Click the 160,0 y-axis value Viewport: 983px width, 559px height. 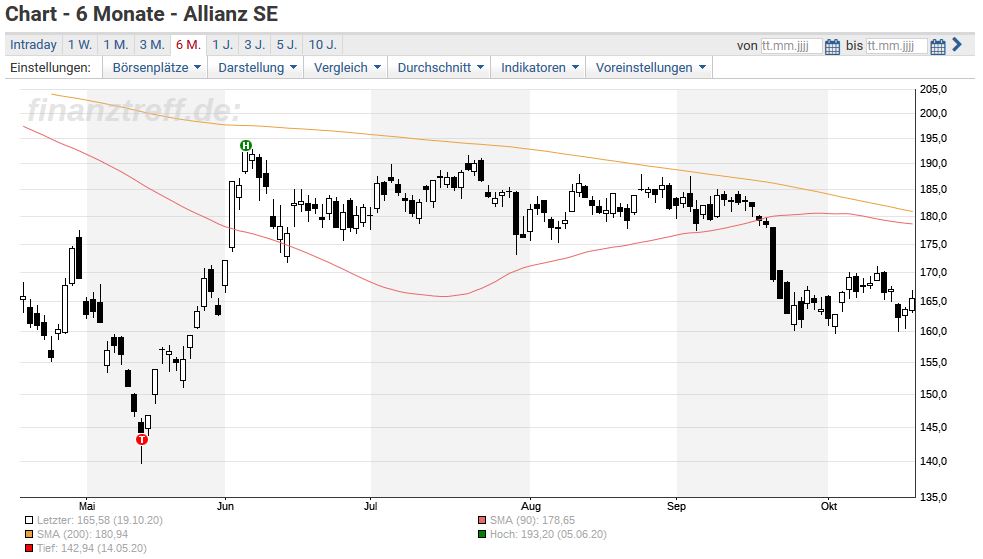point(933,332)
